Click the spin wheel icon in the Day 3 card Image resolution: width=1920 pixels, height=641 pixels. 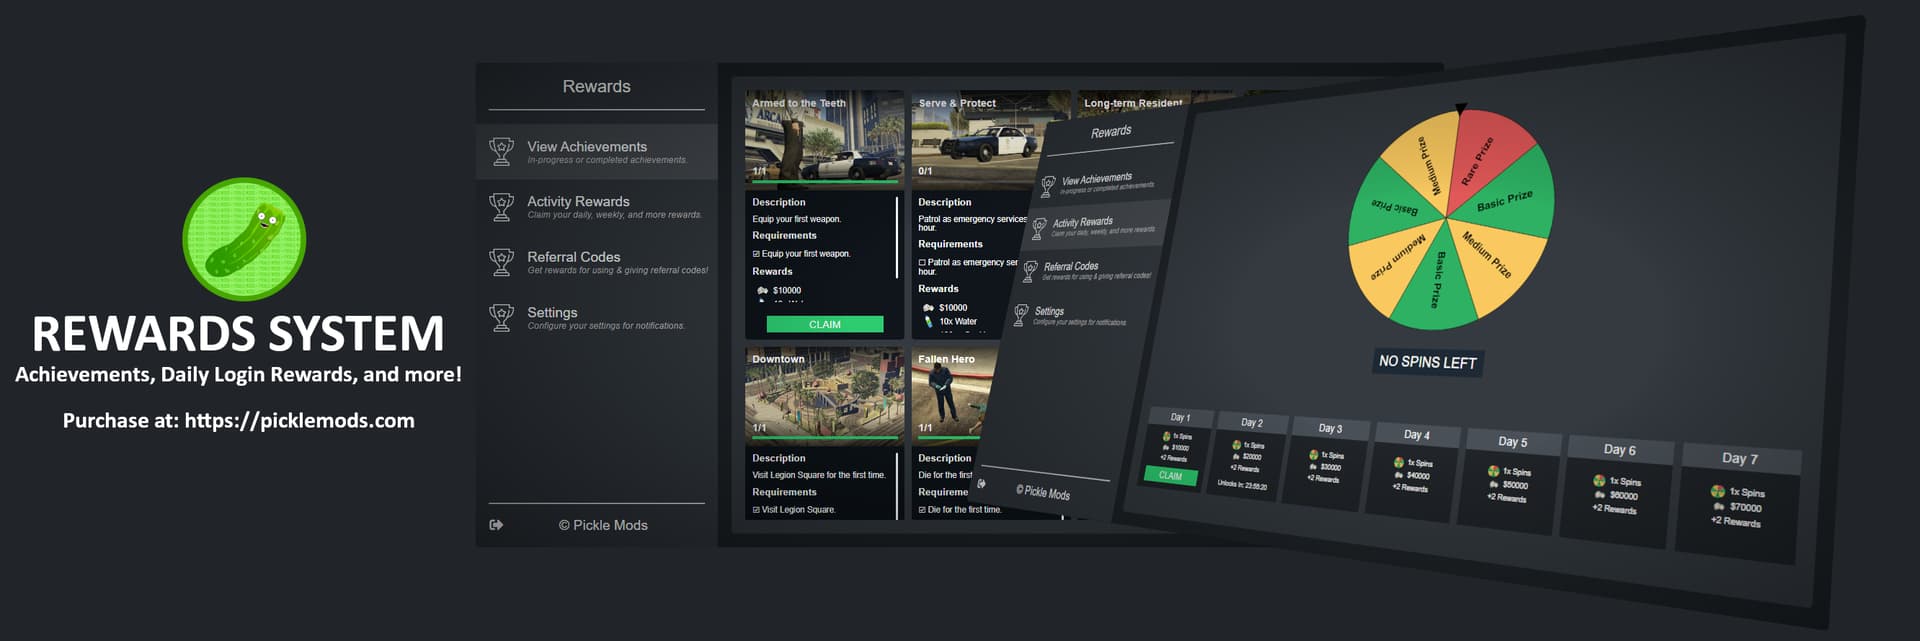[x=1314, y=454]
